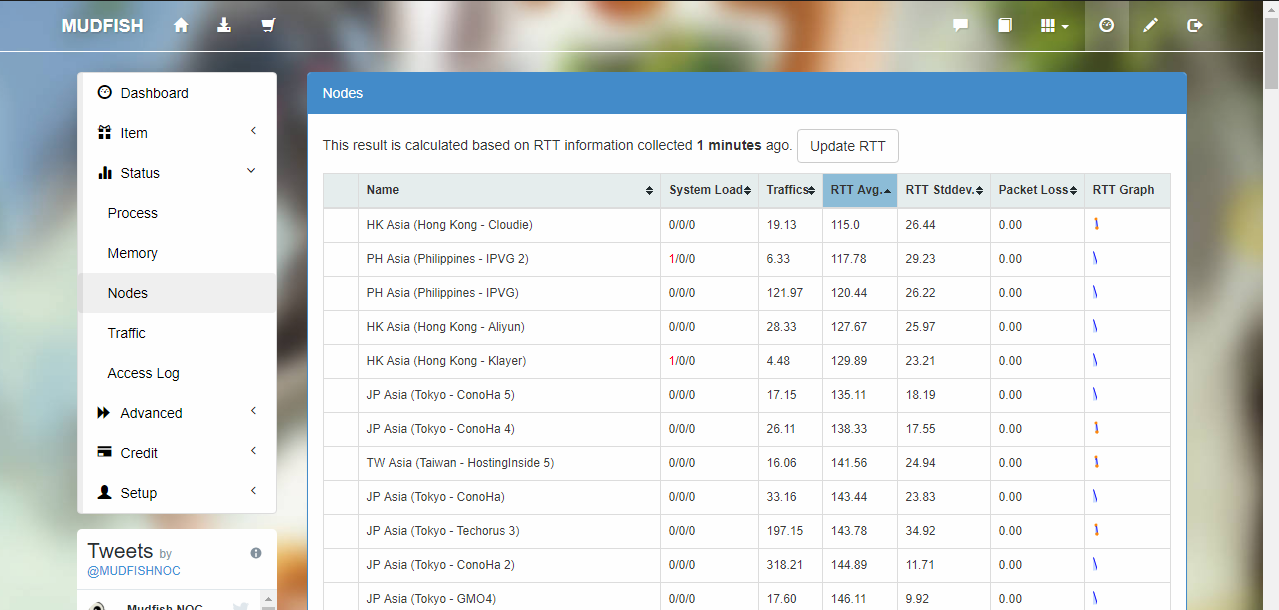The width and height of the screenshot is (1279, 610).
Task: Select PH Asia (Philippines - IPVG 2) name
Action: tap(447, 259)
